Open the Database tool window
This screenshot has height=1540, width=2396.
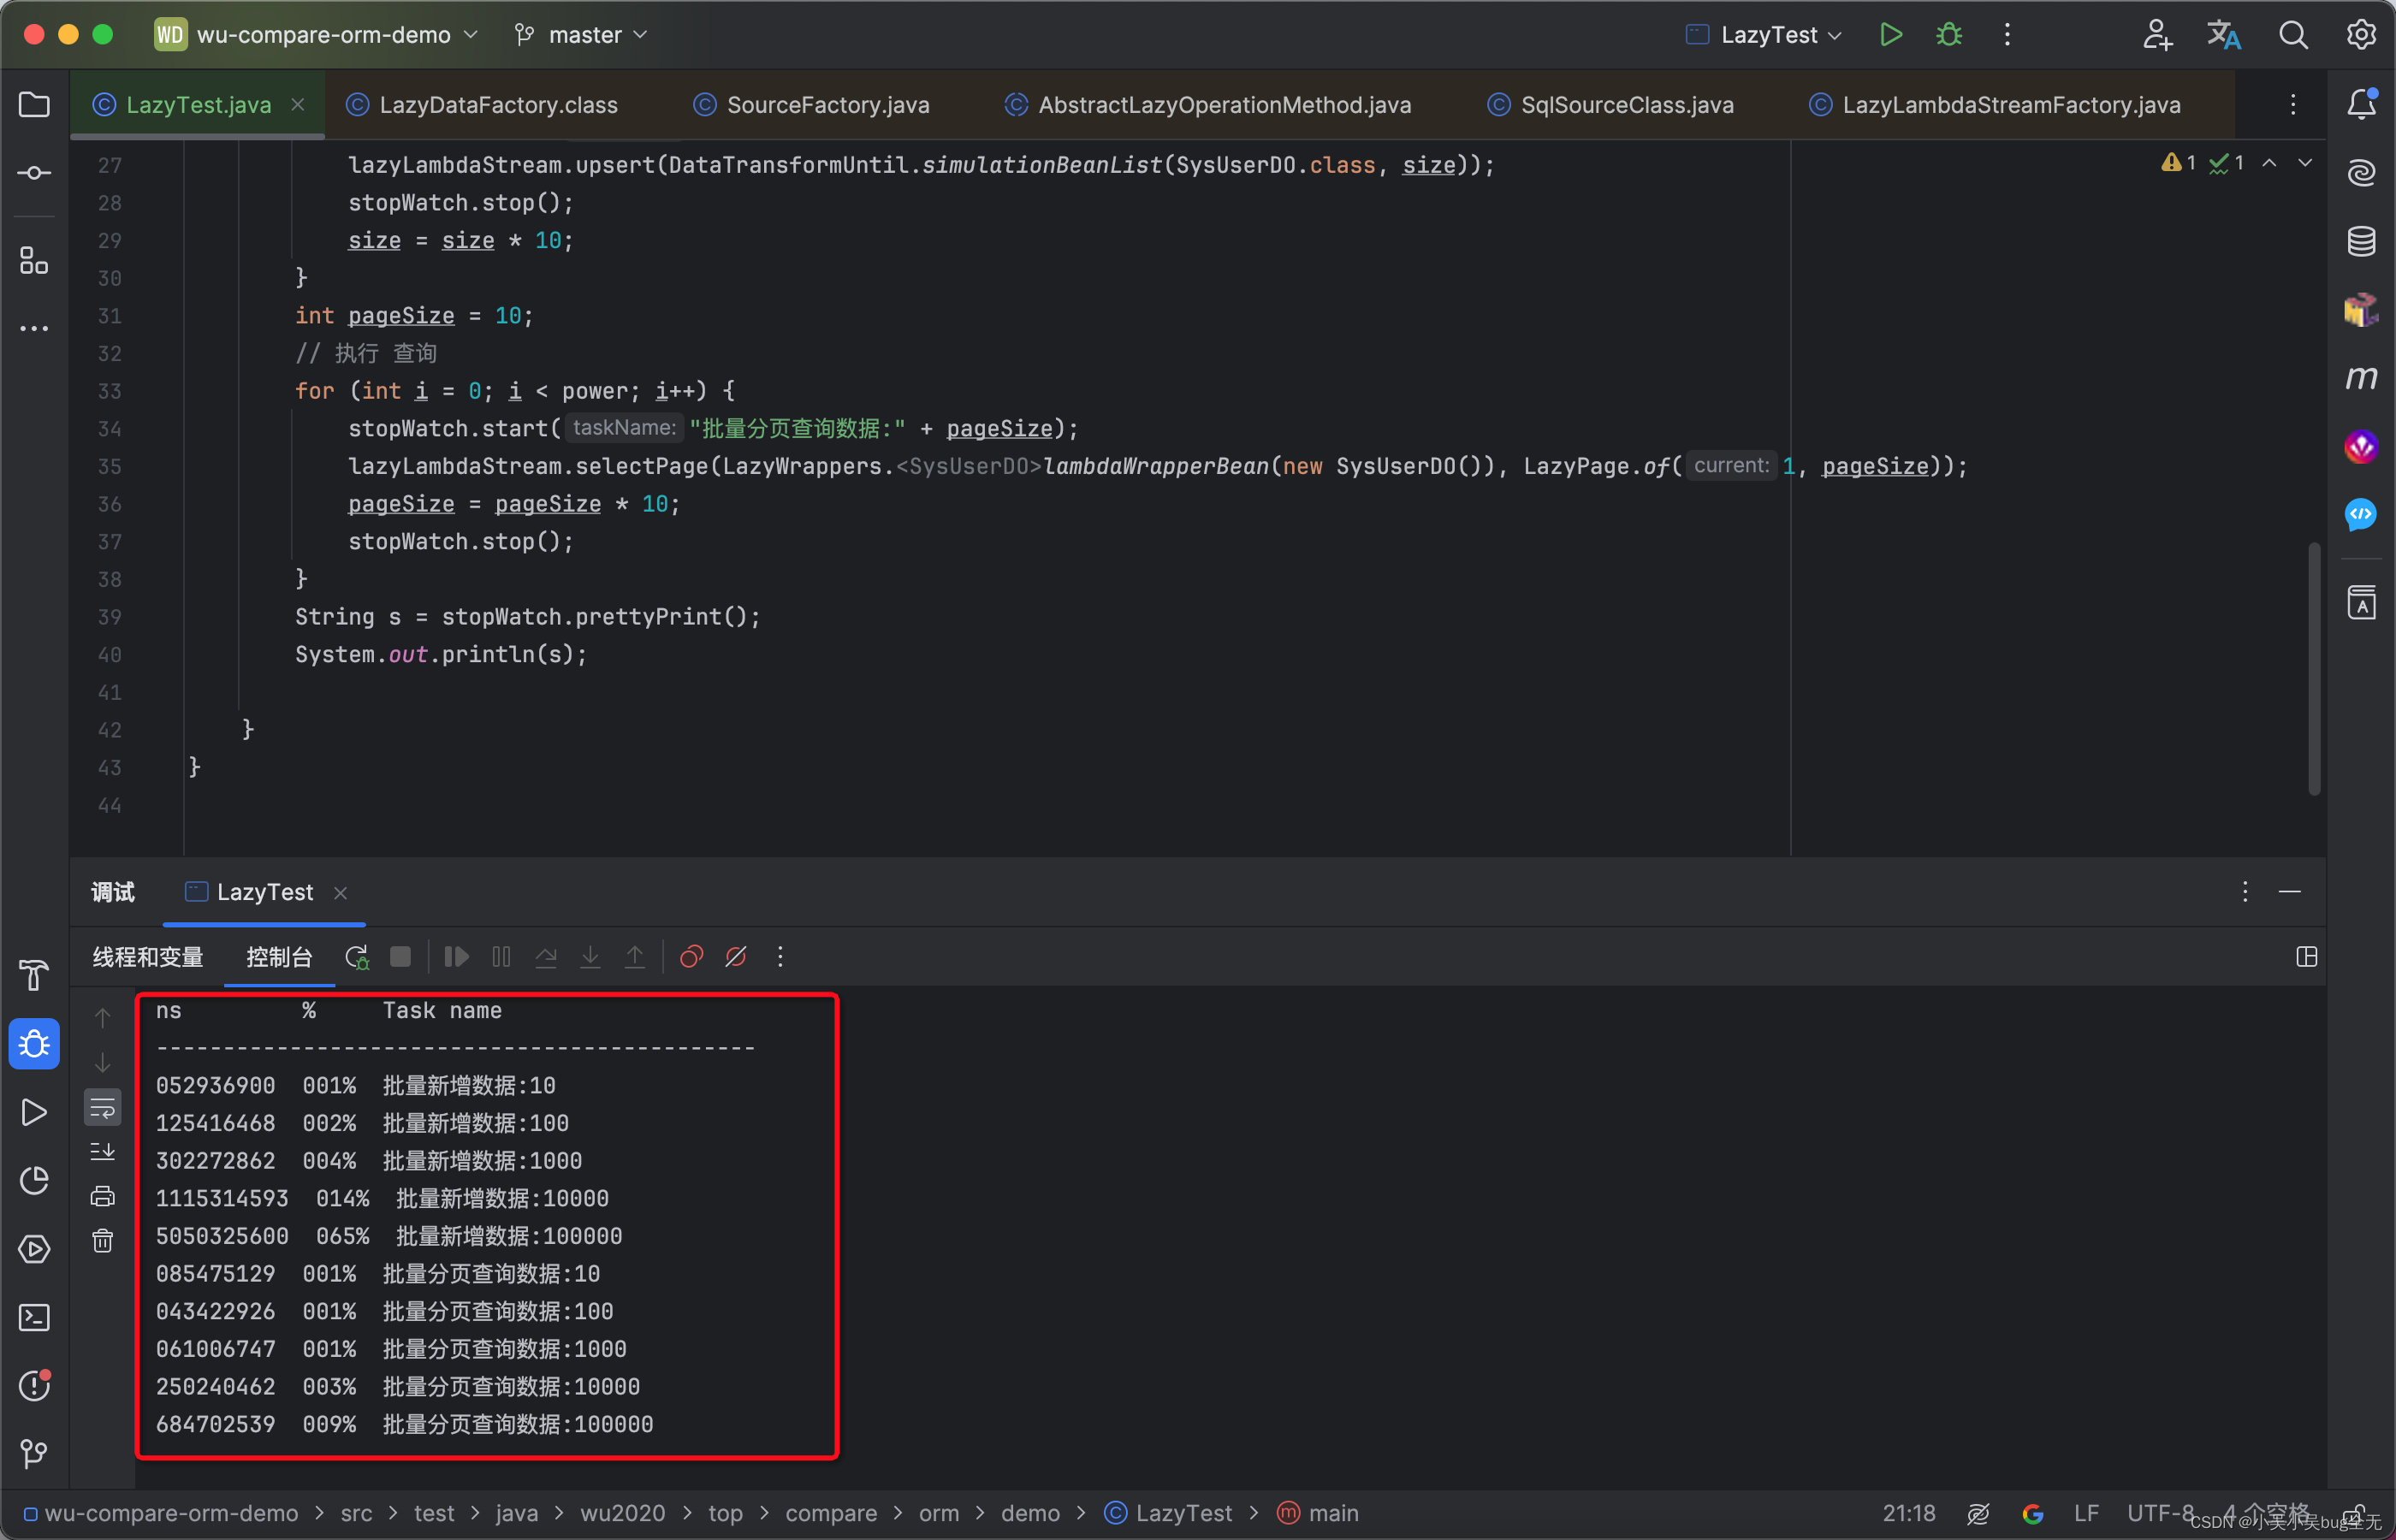click(2361, 241)
